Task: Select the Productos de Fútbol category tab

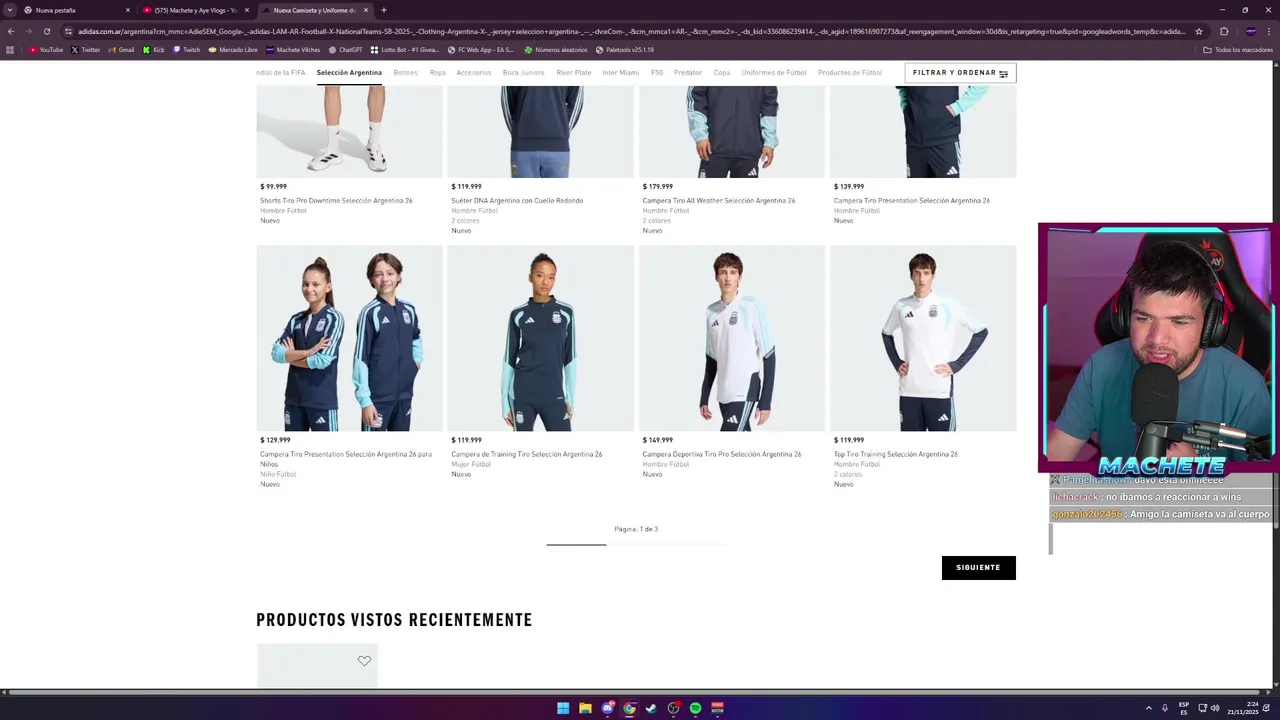Action: pyautogui.click(x=850, y=72)
